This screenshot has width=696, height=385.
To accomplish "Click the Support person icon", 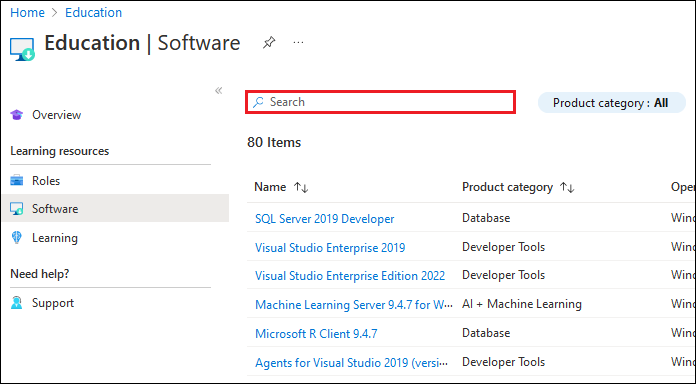I will (17, 303).
